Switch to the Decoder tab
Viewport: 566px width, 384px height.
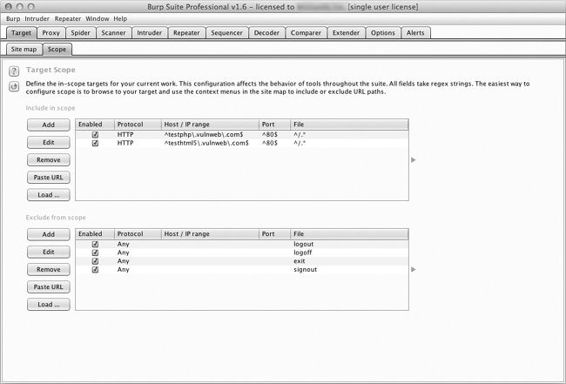266,33
